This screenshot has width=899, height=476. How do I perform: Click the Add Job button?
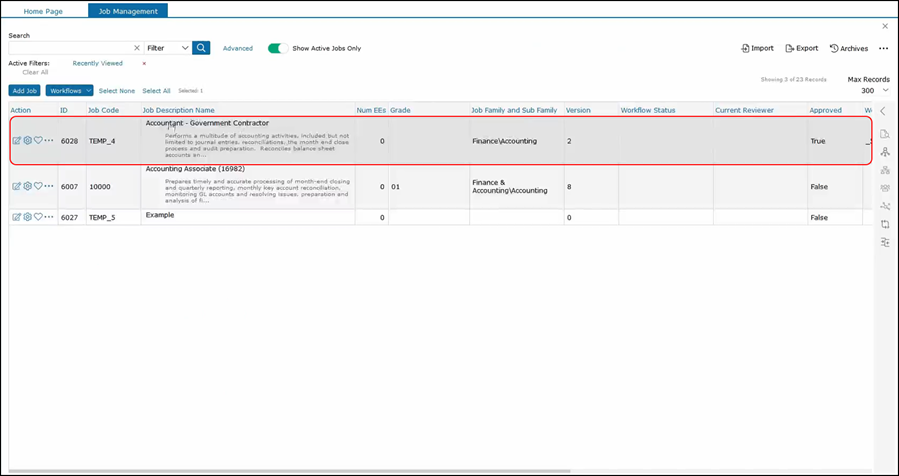point(25,90)
